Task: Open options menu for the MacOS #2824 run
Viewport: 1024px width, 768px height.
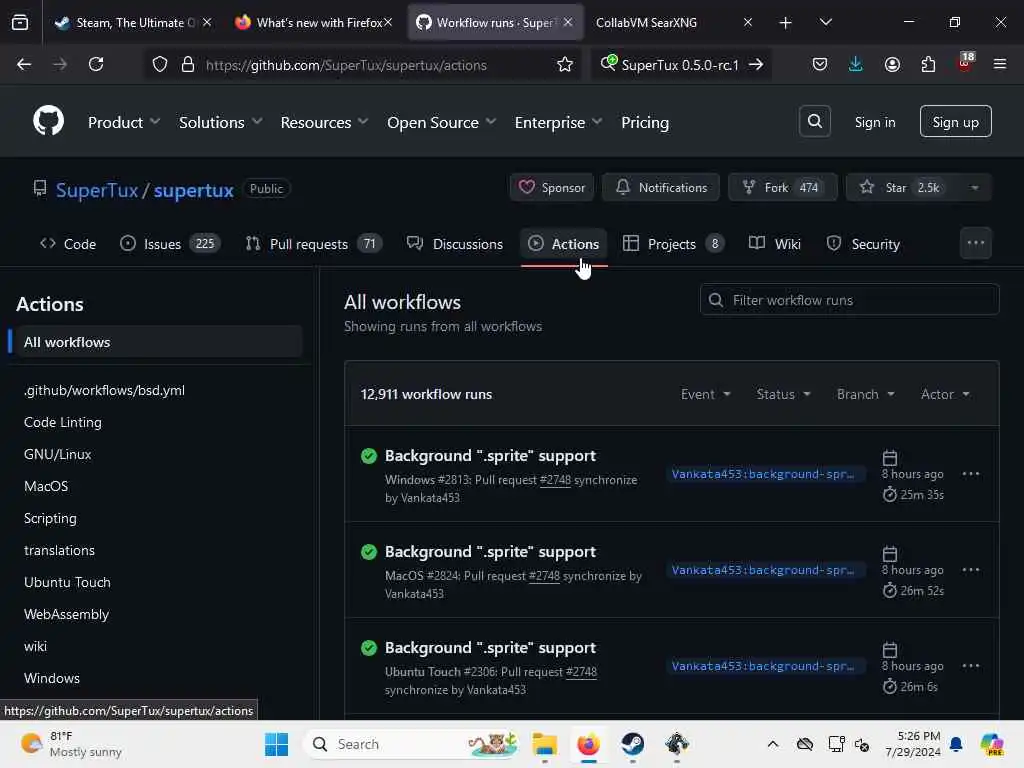Action: tap(970, 569)
